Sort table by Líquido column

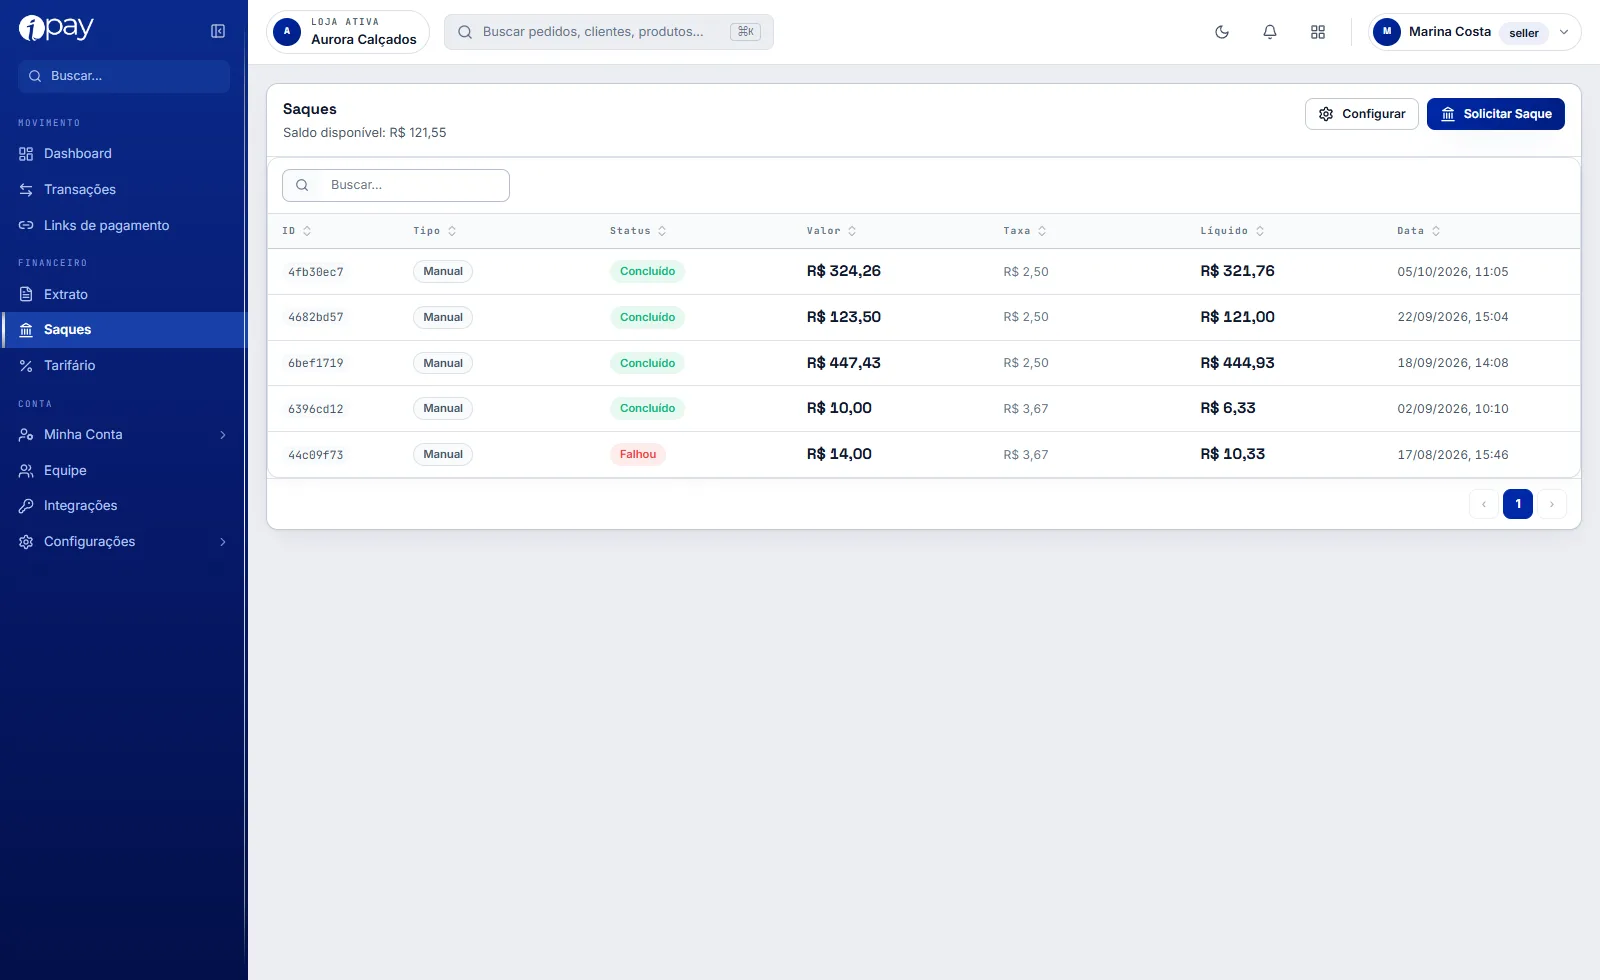click(1232, 231)
